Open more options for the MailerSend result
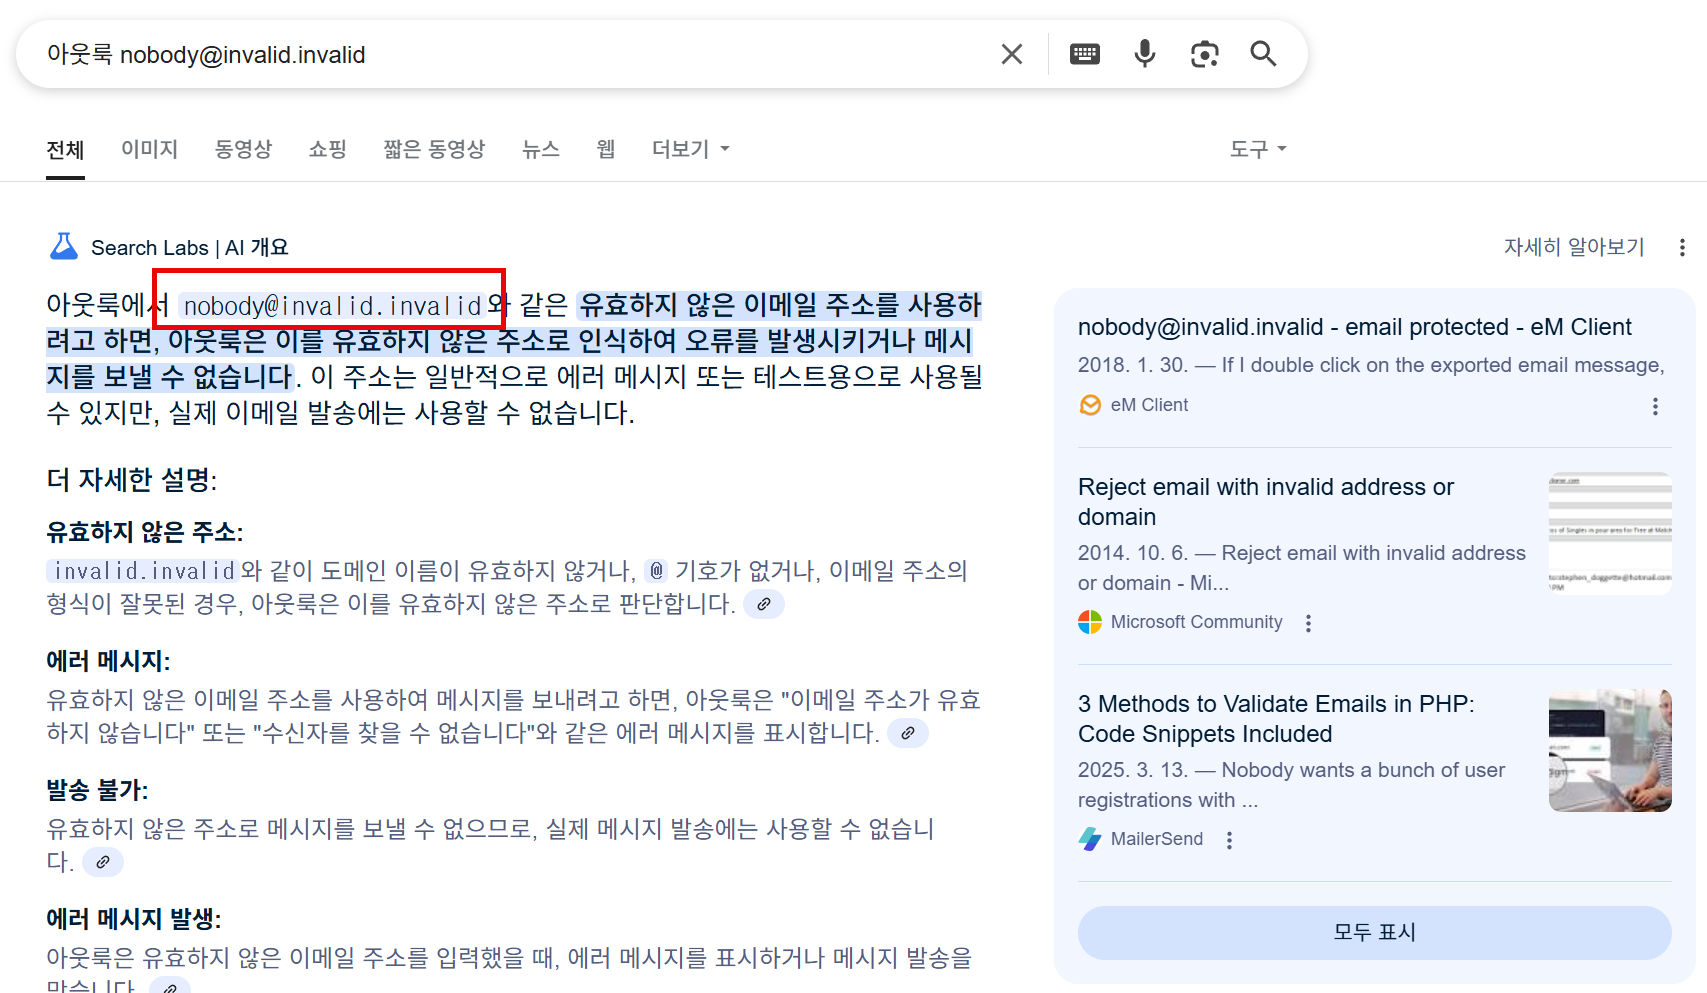Viewport: 1707px width, 993px height. click(x=1229, y=840)
